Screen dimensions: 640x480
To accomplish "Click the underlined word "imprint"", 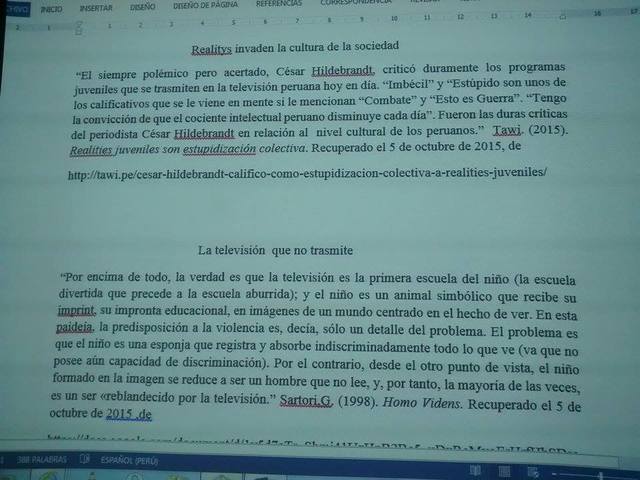I will [76, 310].
